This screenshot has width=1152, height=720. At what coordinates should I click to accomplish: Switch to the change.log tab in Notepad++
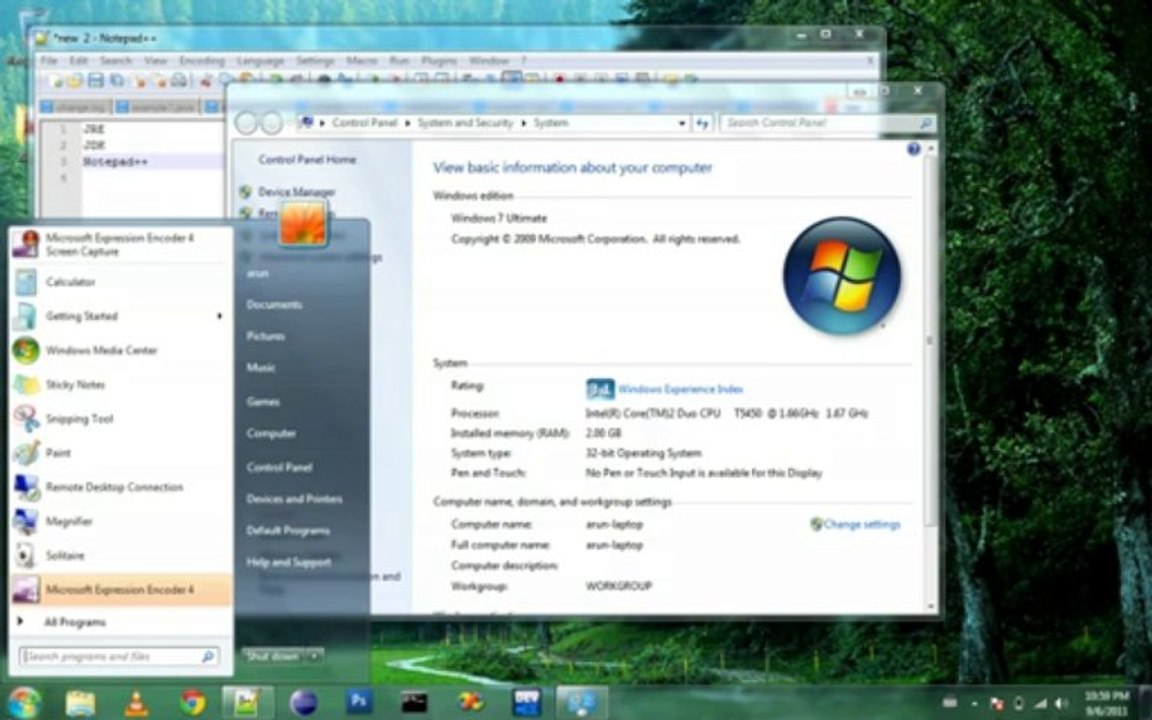[75, 107]
